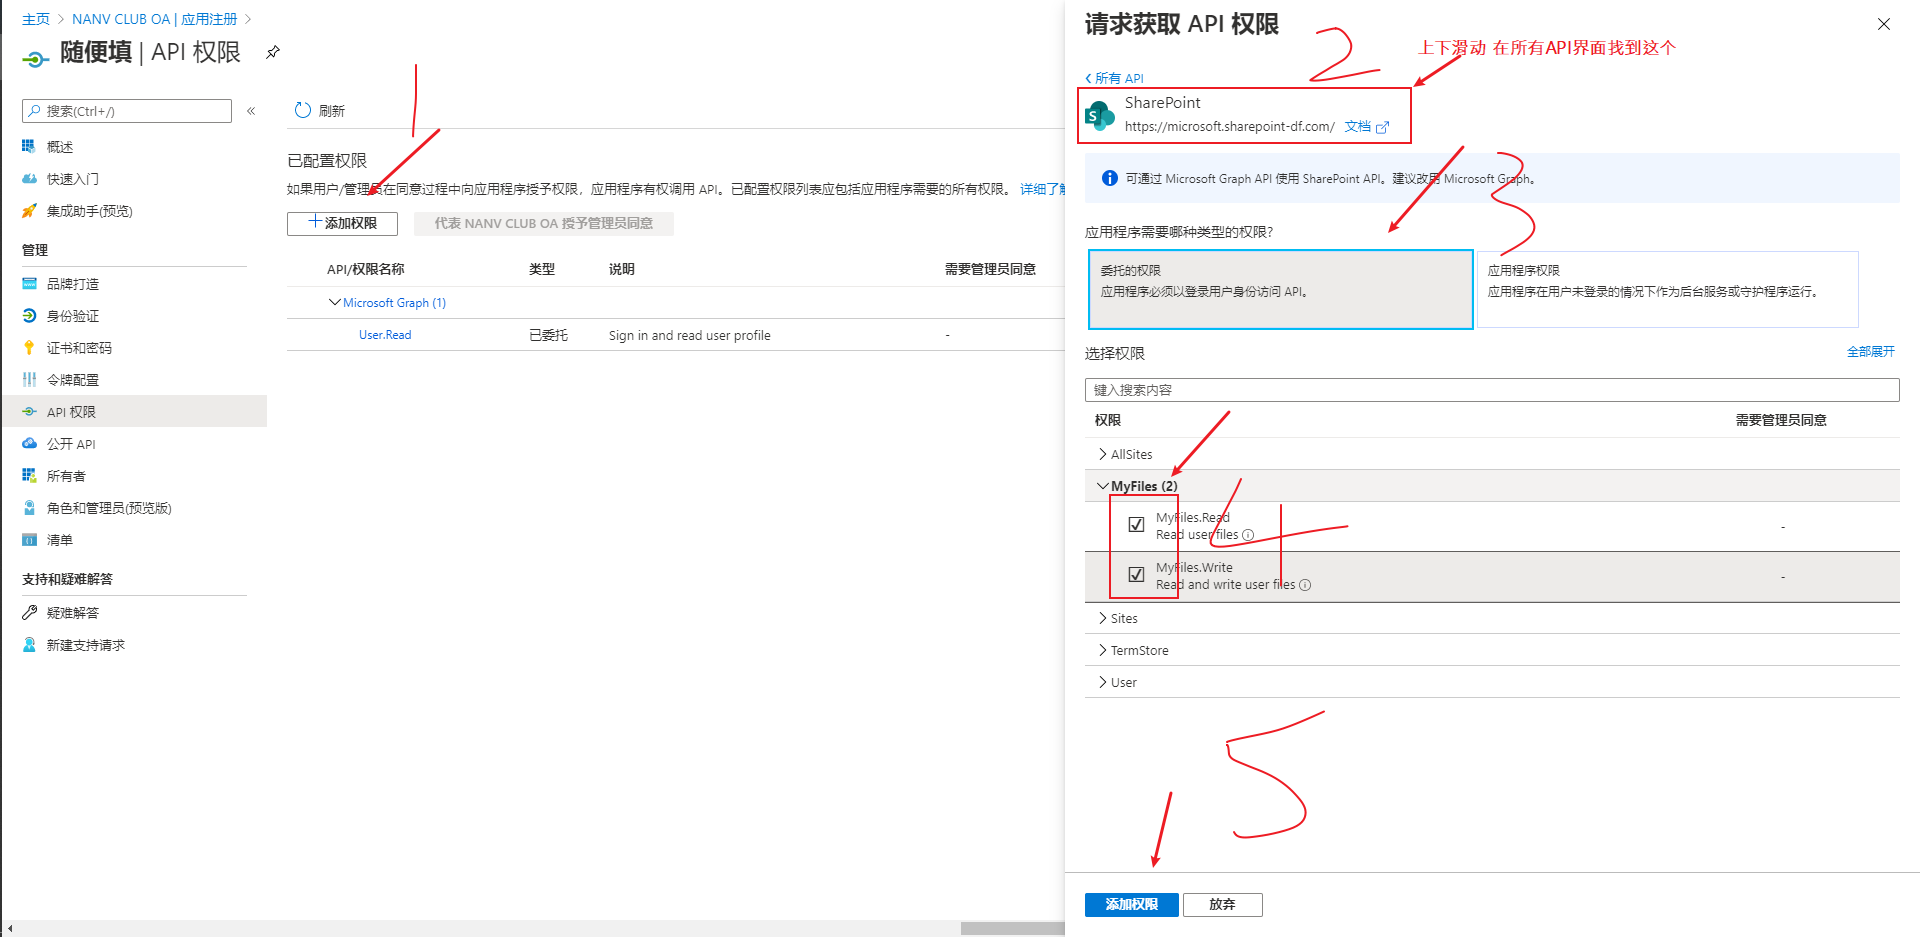
Task: Click the 主页 breadcrumb link
Action: [x=36, y=19]
